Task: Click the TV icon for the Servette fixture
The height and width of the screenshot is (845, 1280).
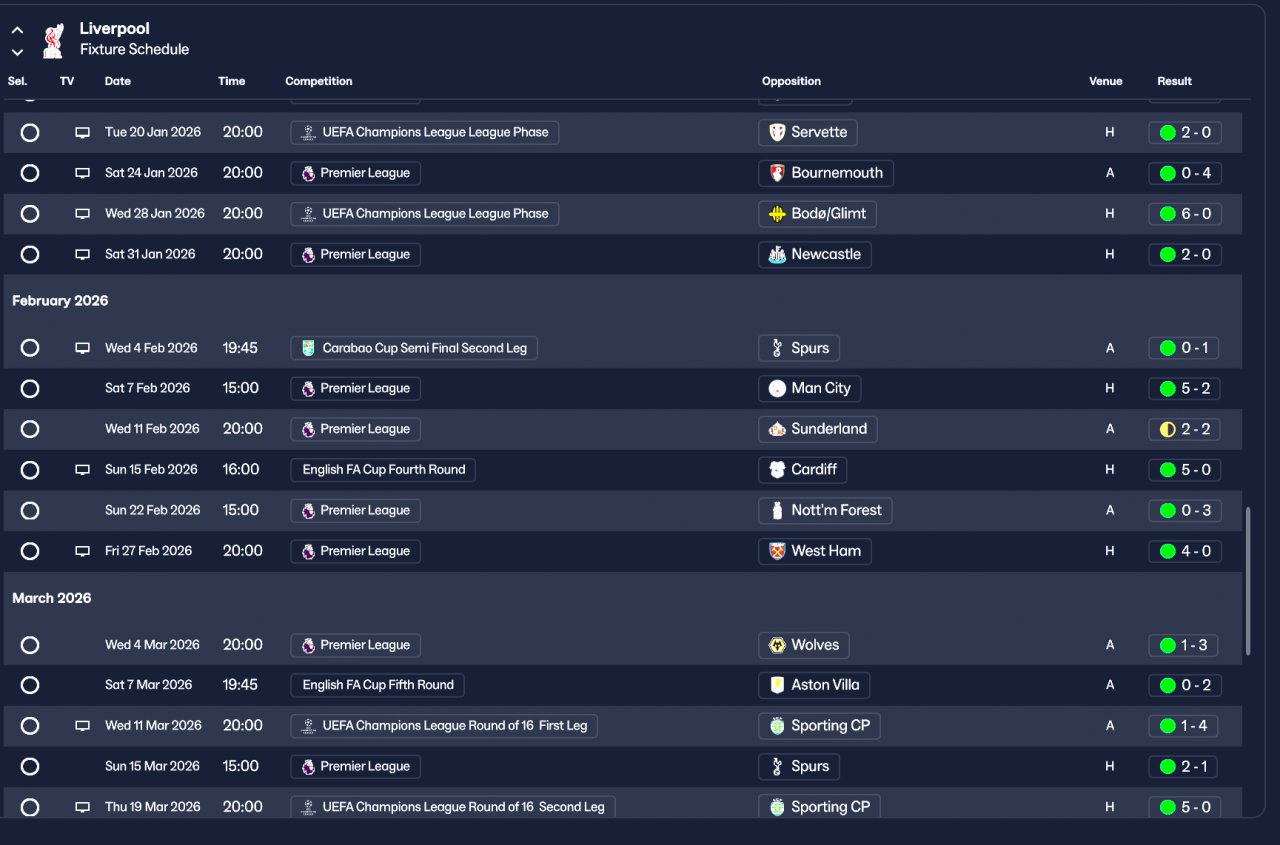Action: click(83, 133)
